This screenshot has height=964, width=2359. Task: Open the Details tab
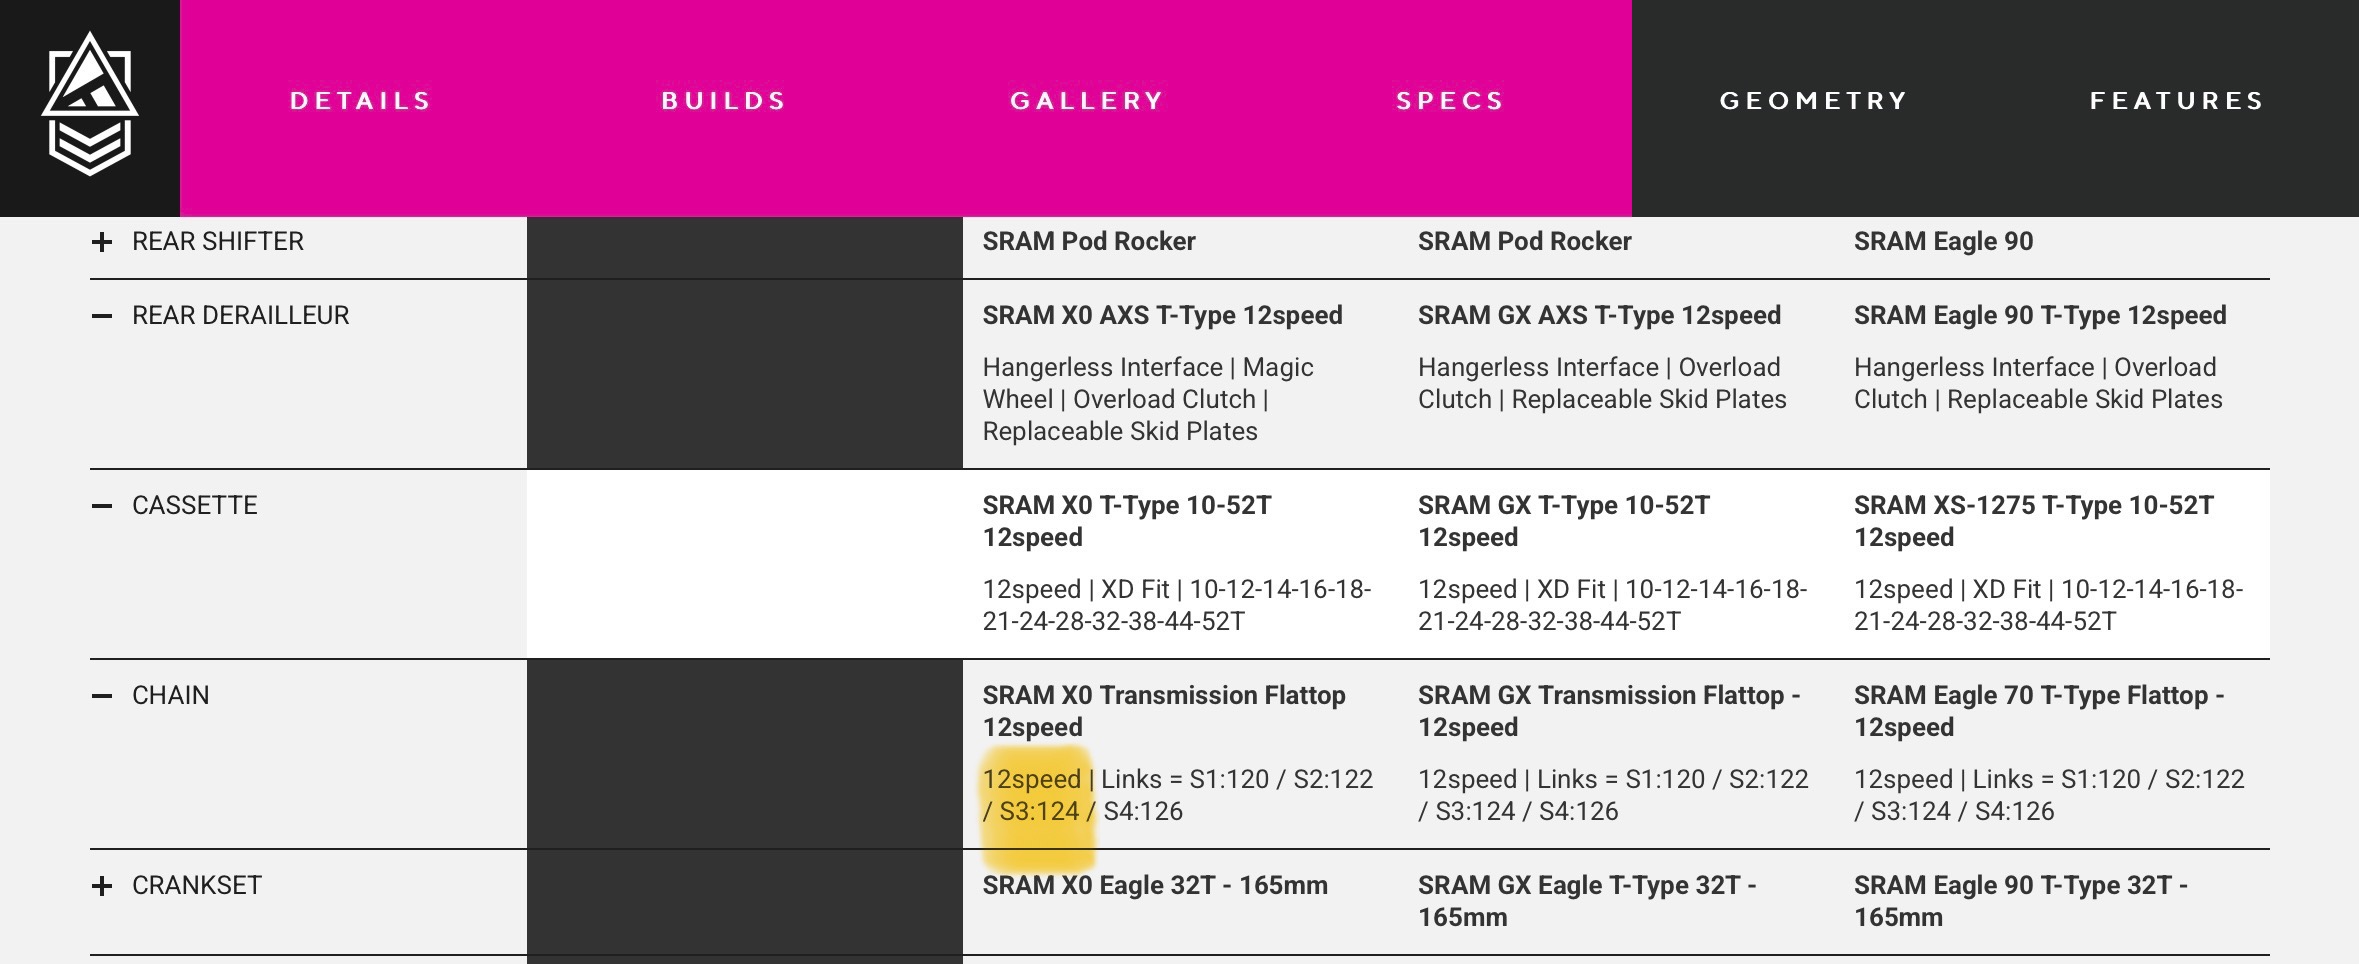pyautogui.click(x=360, y=101)
